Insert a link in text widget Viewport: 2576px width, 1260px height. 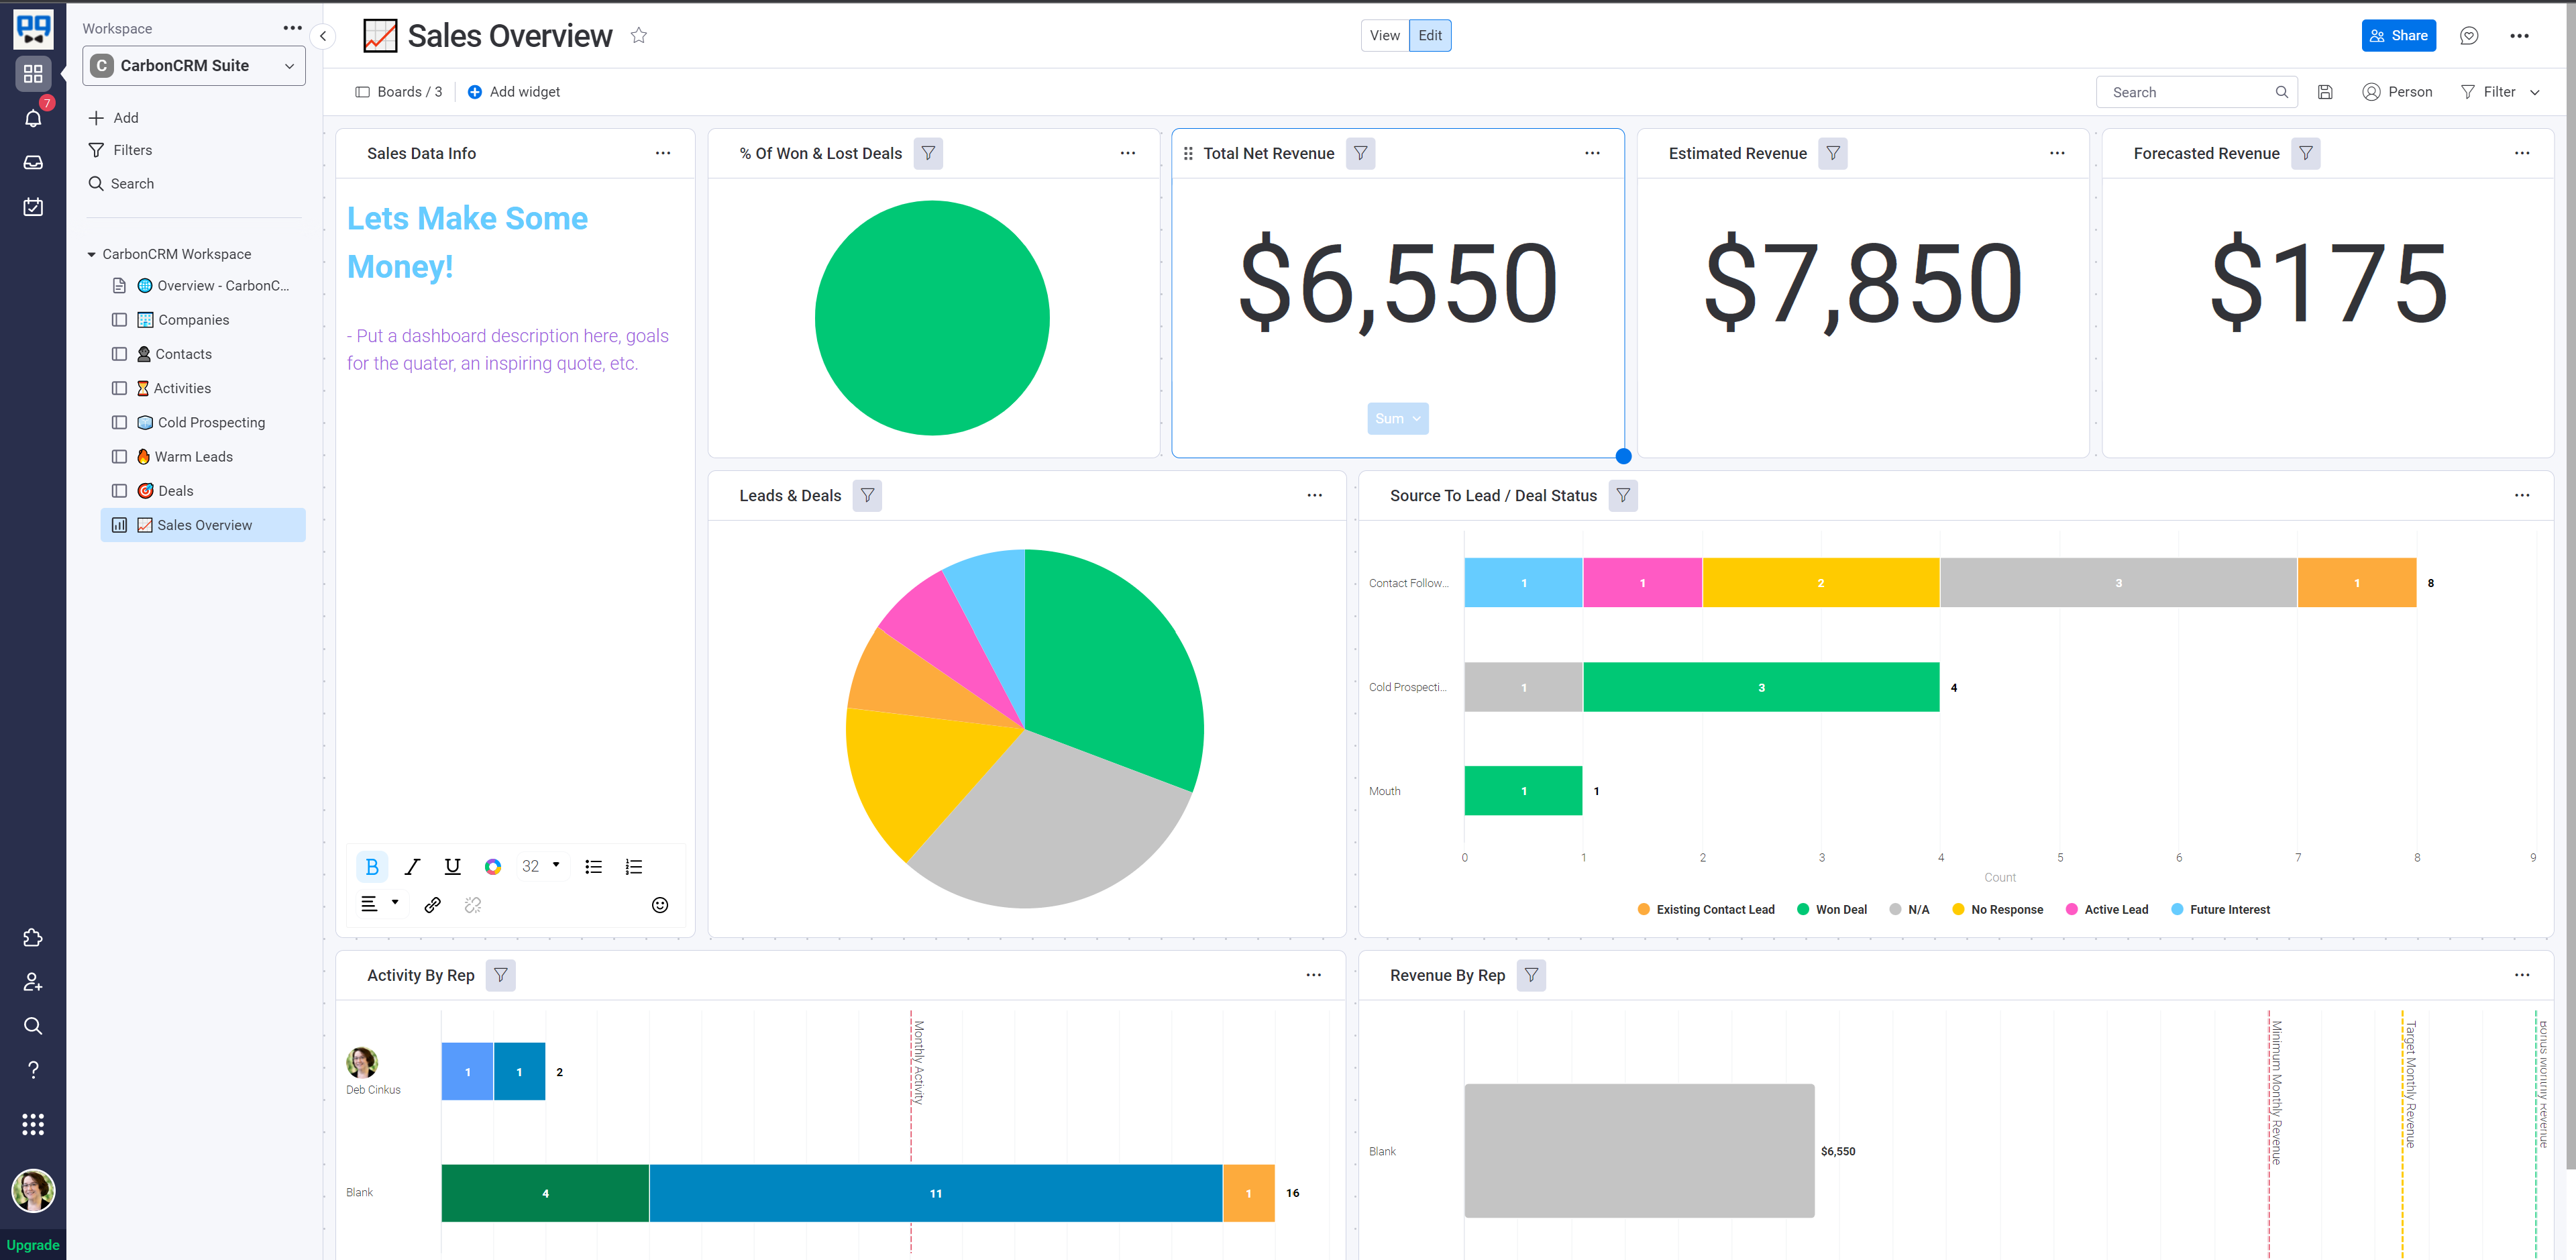click(x=432, y=905)
